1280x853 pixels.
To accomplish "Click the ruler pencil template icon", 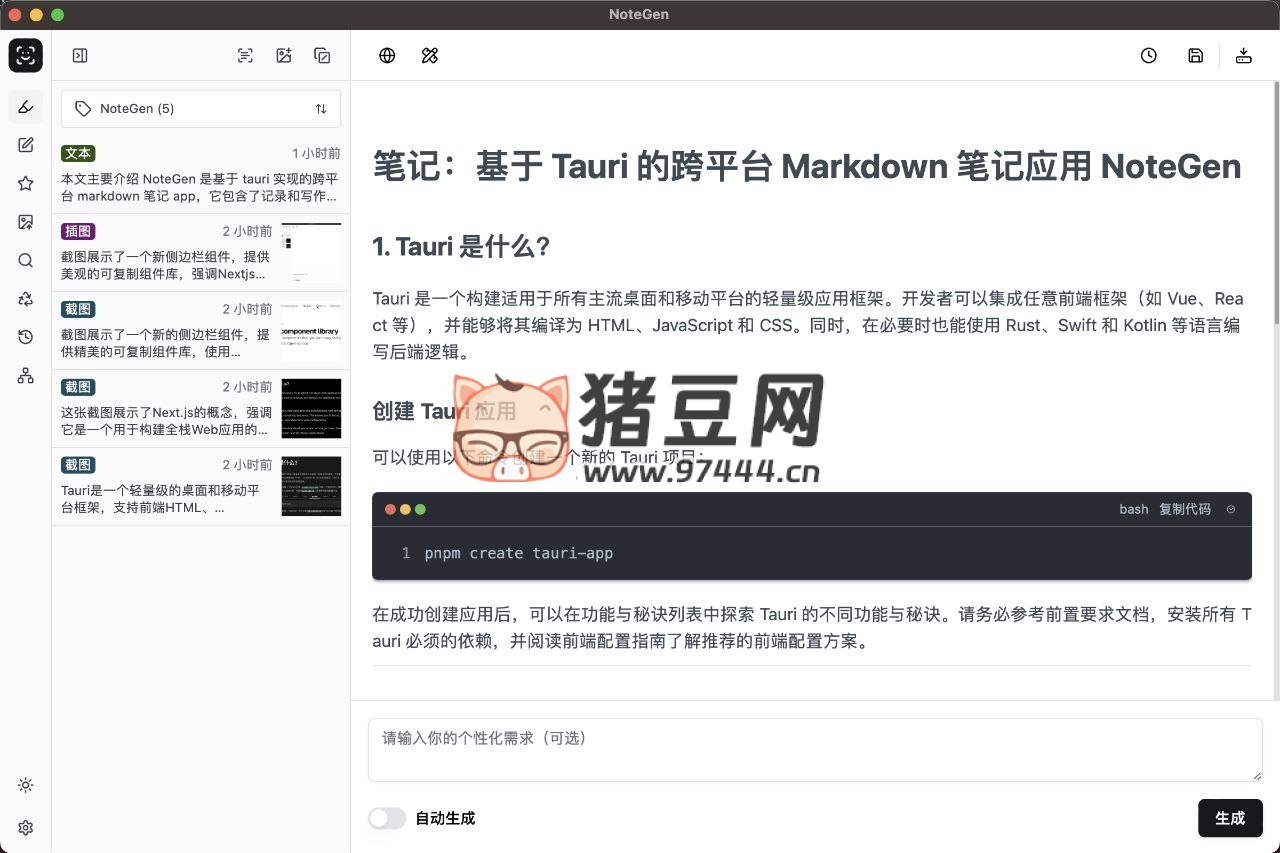I will (430, 56).
